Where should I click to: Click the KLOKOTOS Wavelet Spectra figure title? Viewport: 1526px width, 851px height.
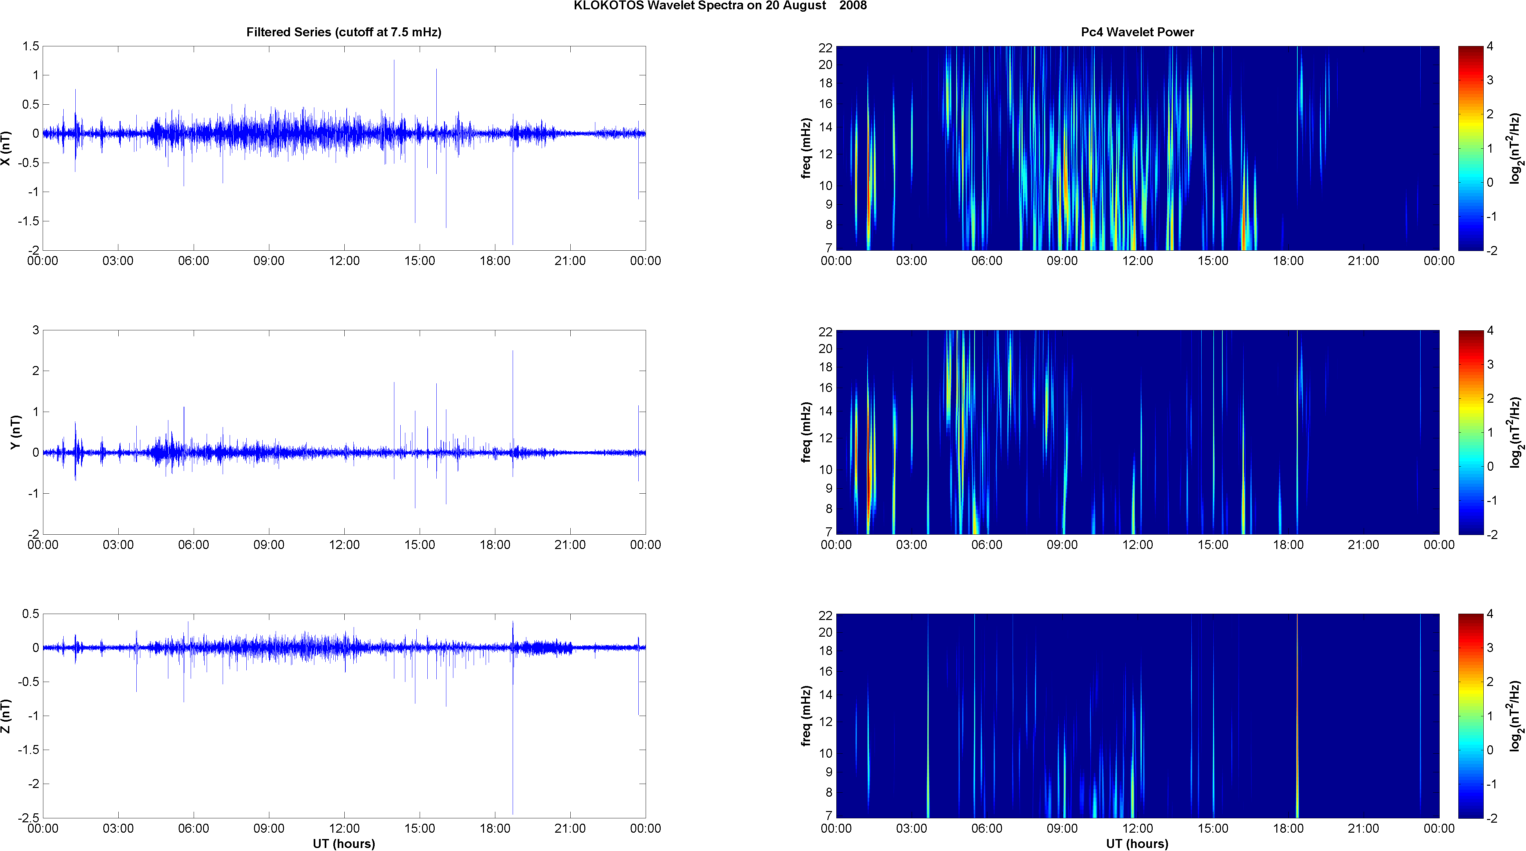click(719, 6)
